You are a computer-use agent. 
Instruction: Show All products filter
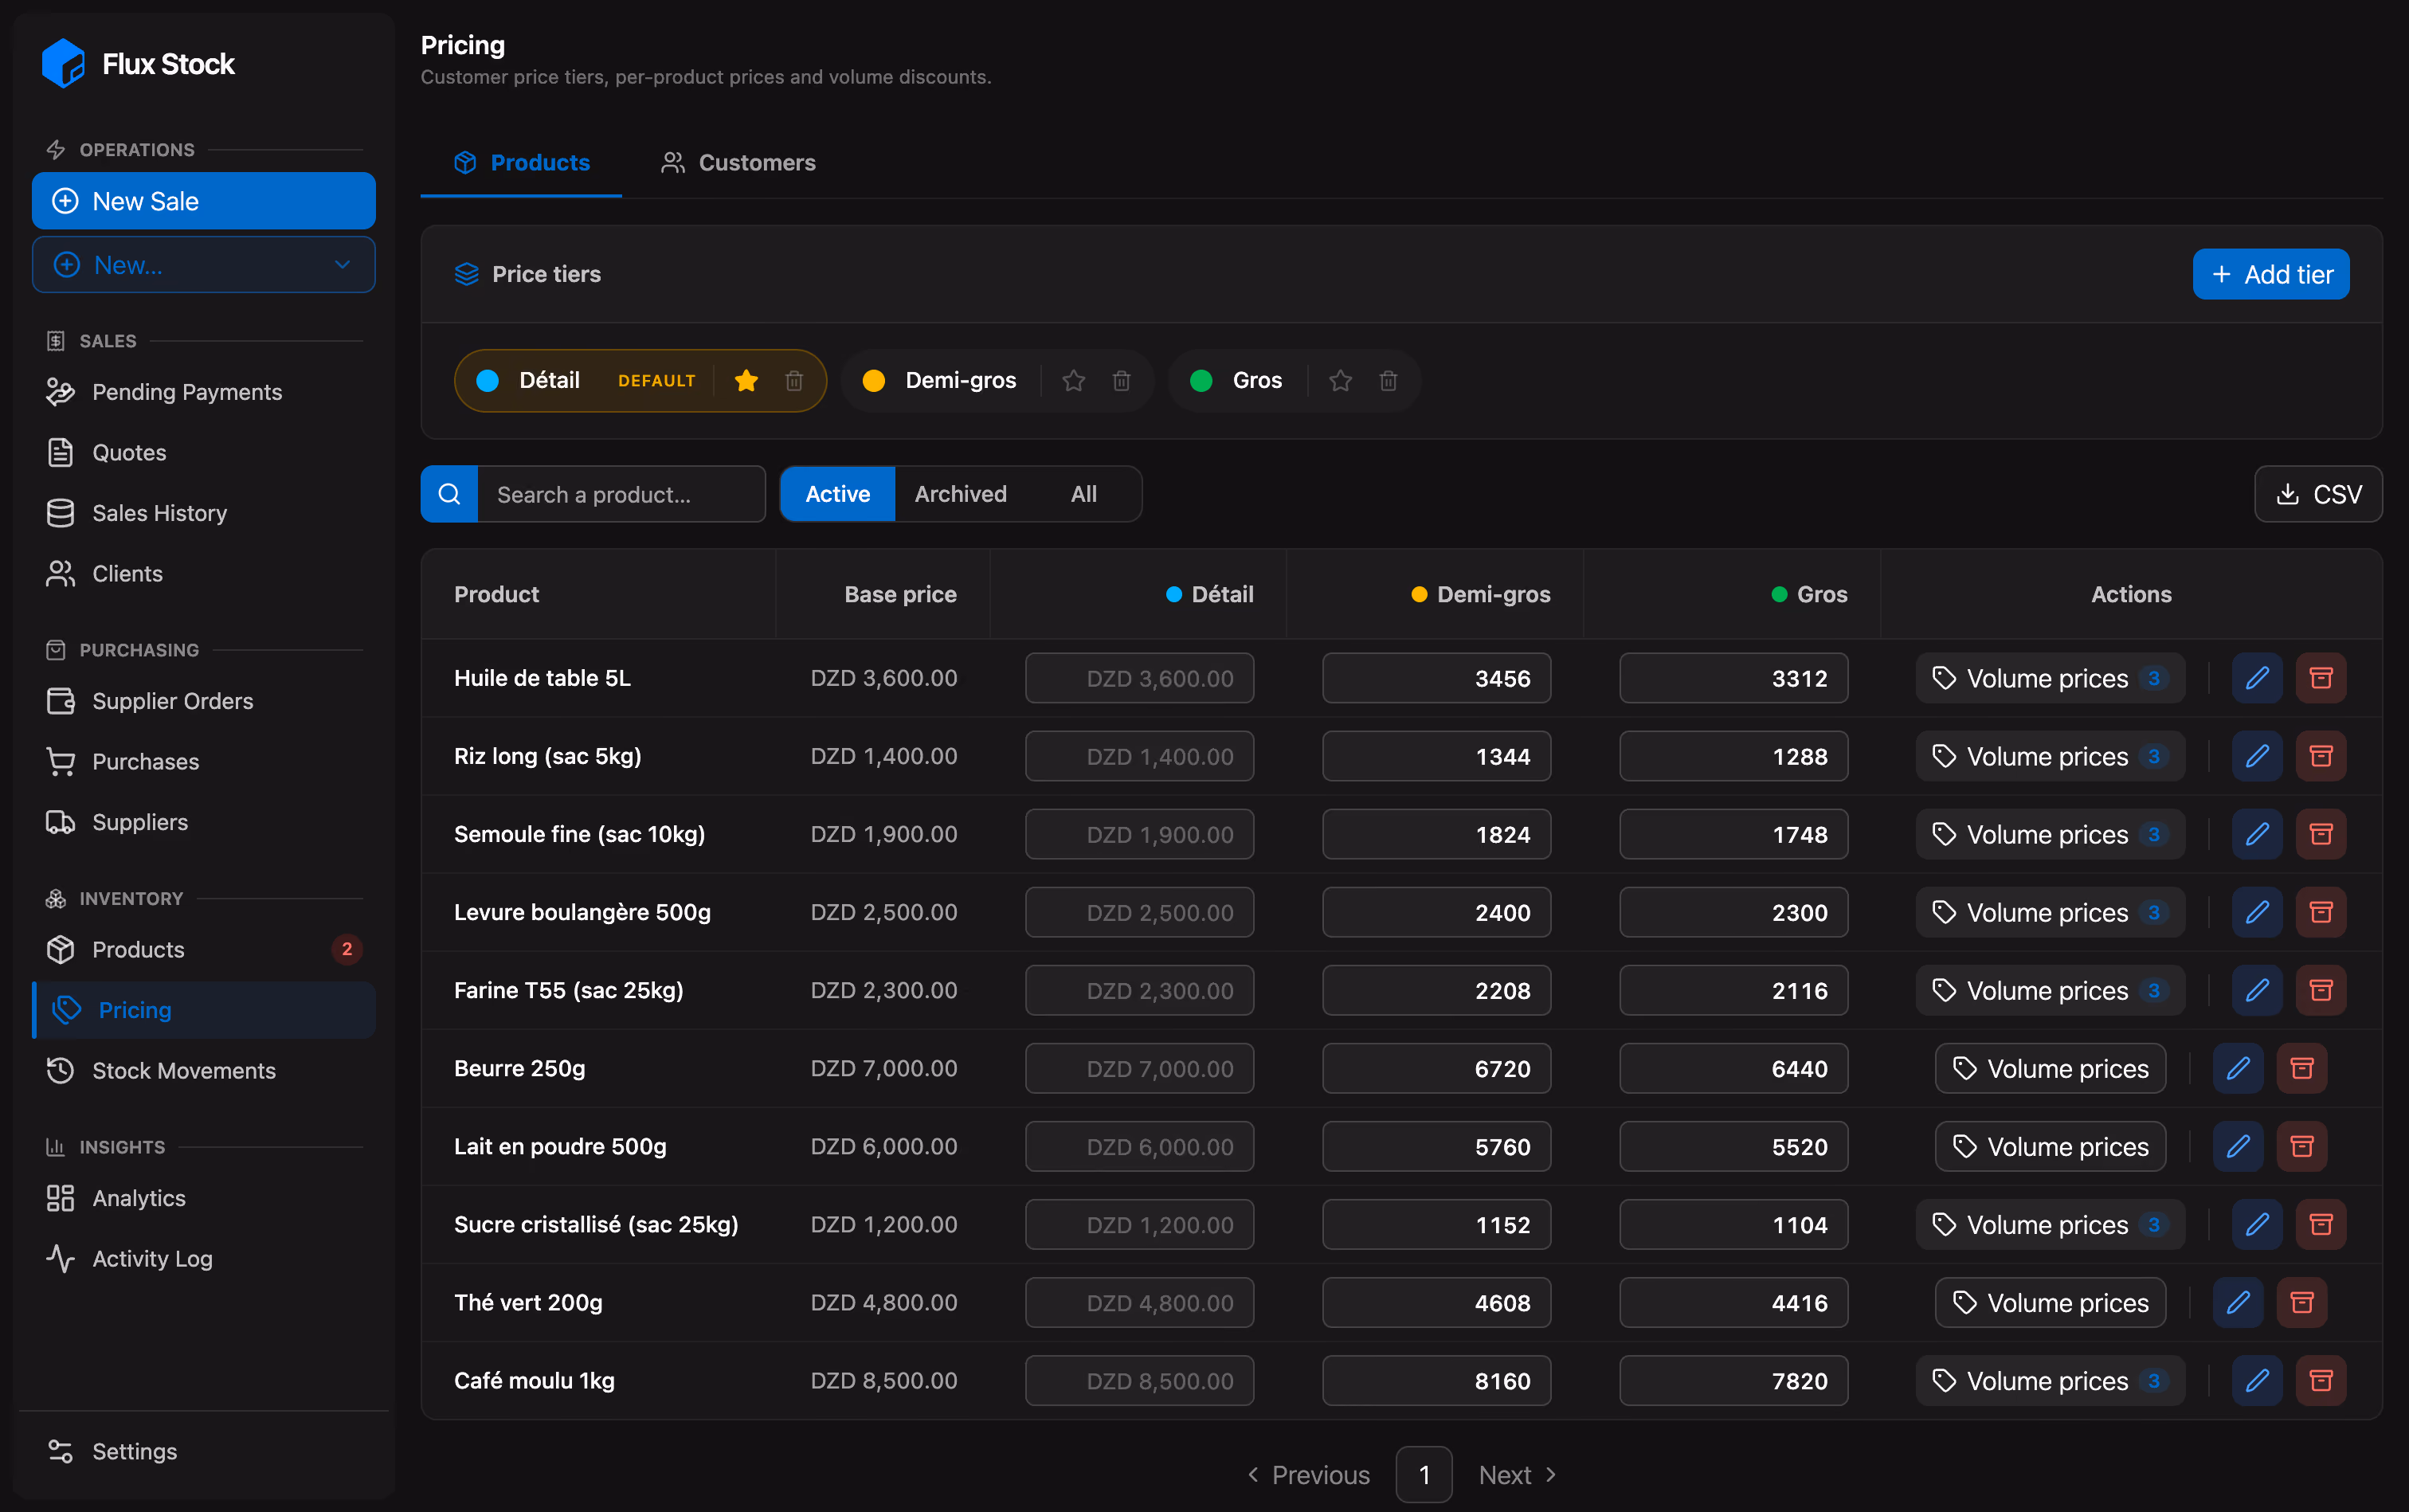click(x=1084, y=494)
